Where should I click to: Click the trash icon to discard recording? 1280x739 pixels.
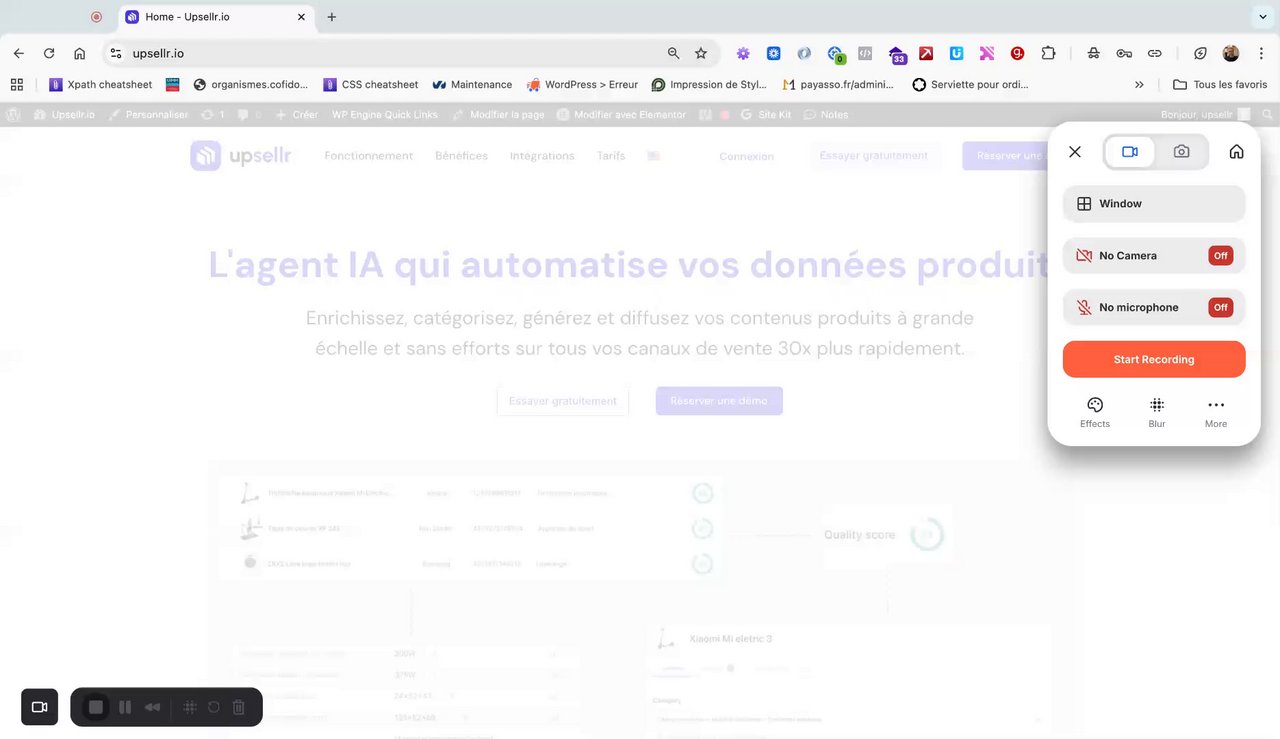[239, 707]
